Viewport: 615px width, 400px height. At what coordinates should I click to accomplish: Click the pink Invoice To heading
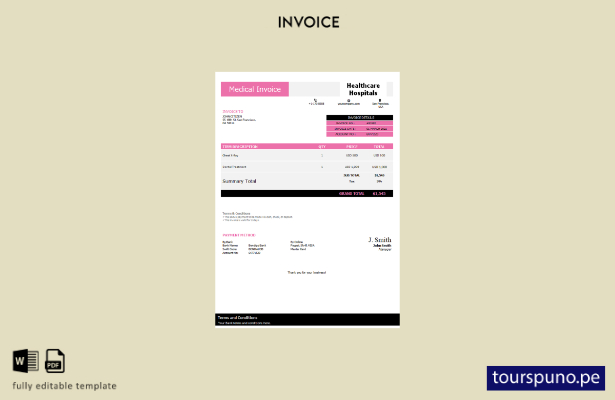pos(233,111)
